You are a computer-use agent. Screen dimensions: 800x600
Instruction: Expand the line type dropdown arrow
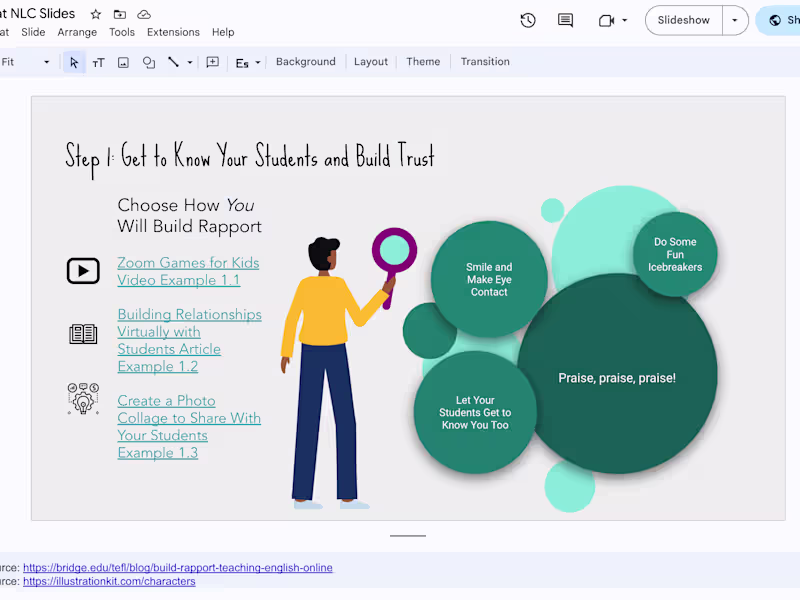click(190, 62)
